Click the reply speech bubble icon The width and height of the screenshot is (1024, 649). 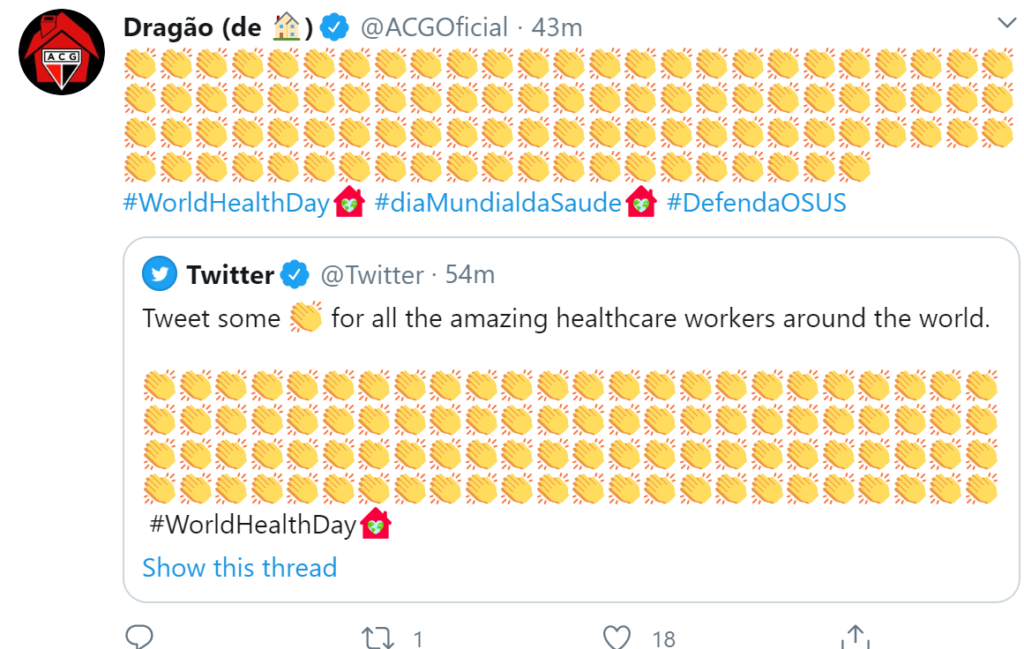tap(140, 636)
